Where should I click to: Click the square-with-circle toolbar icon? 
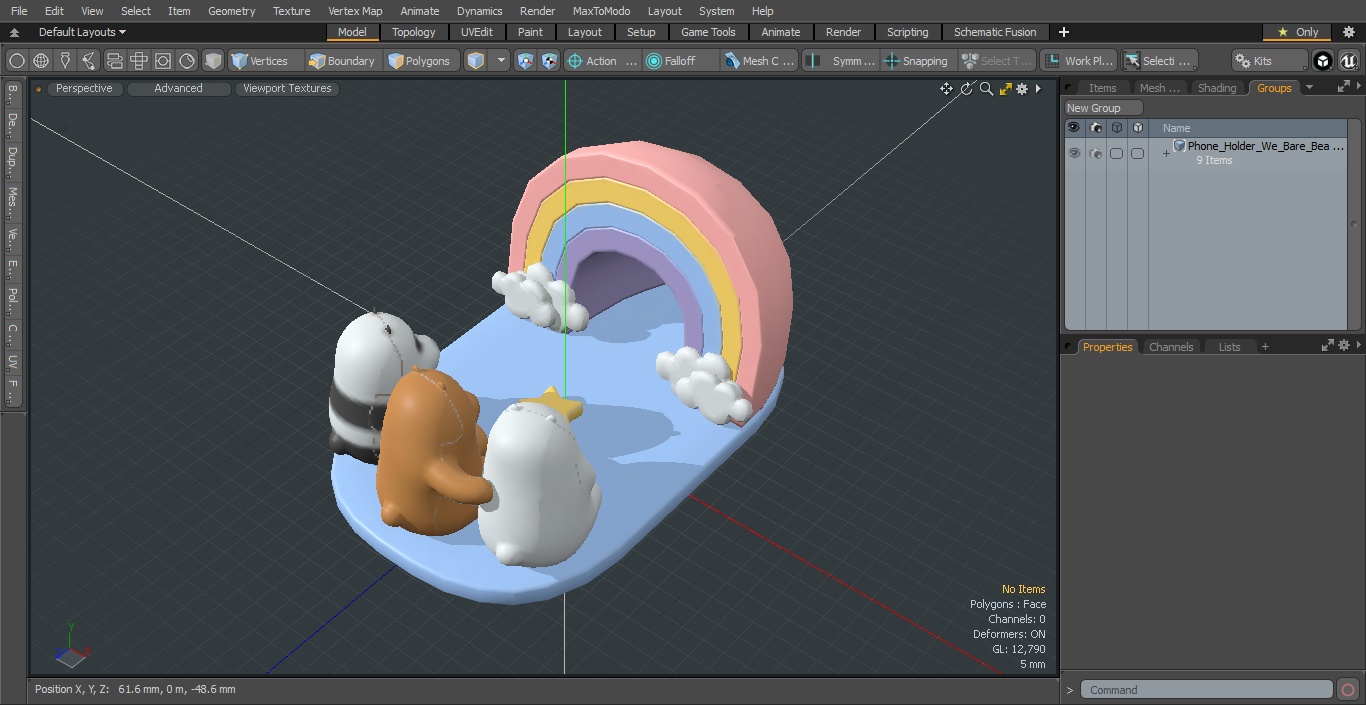click(163, 61)
